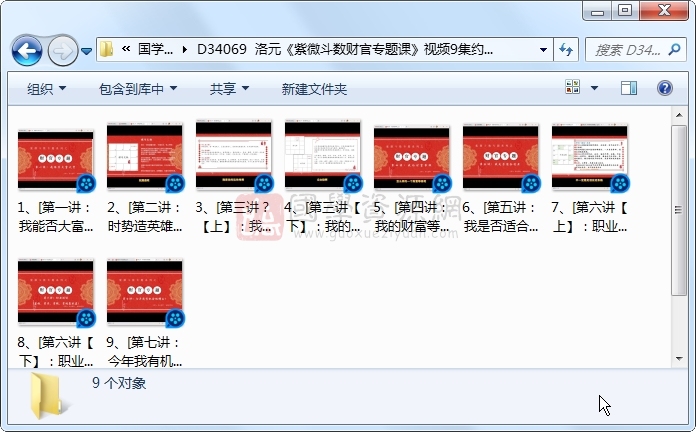The image size is (696, 432).
Task: Click media player badge on 第二讲 thumbnail
Action: tap(175, 184)
